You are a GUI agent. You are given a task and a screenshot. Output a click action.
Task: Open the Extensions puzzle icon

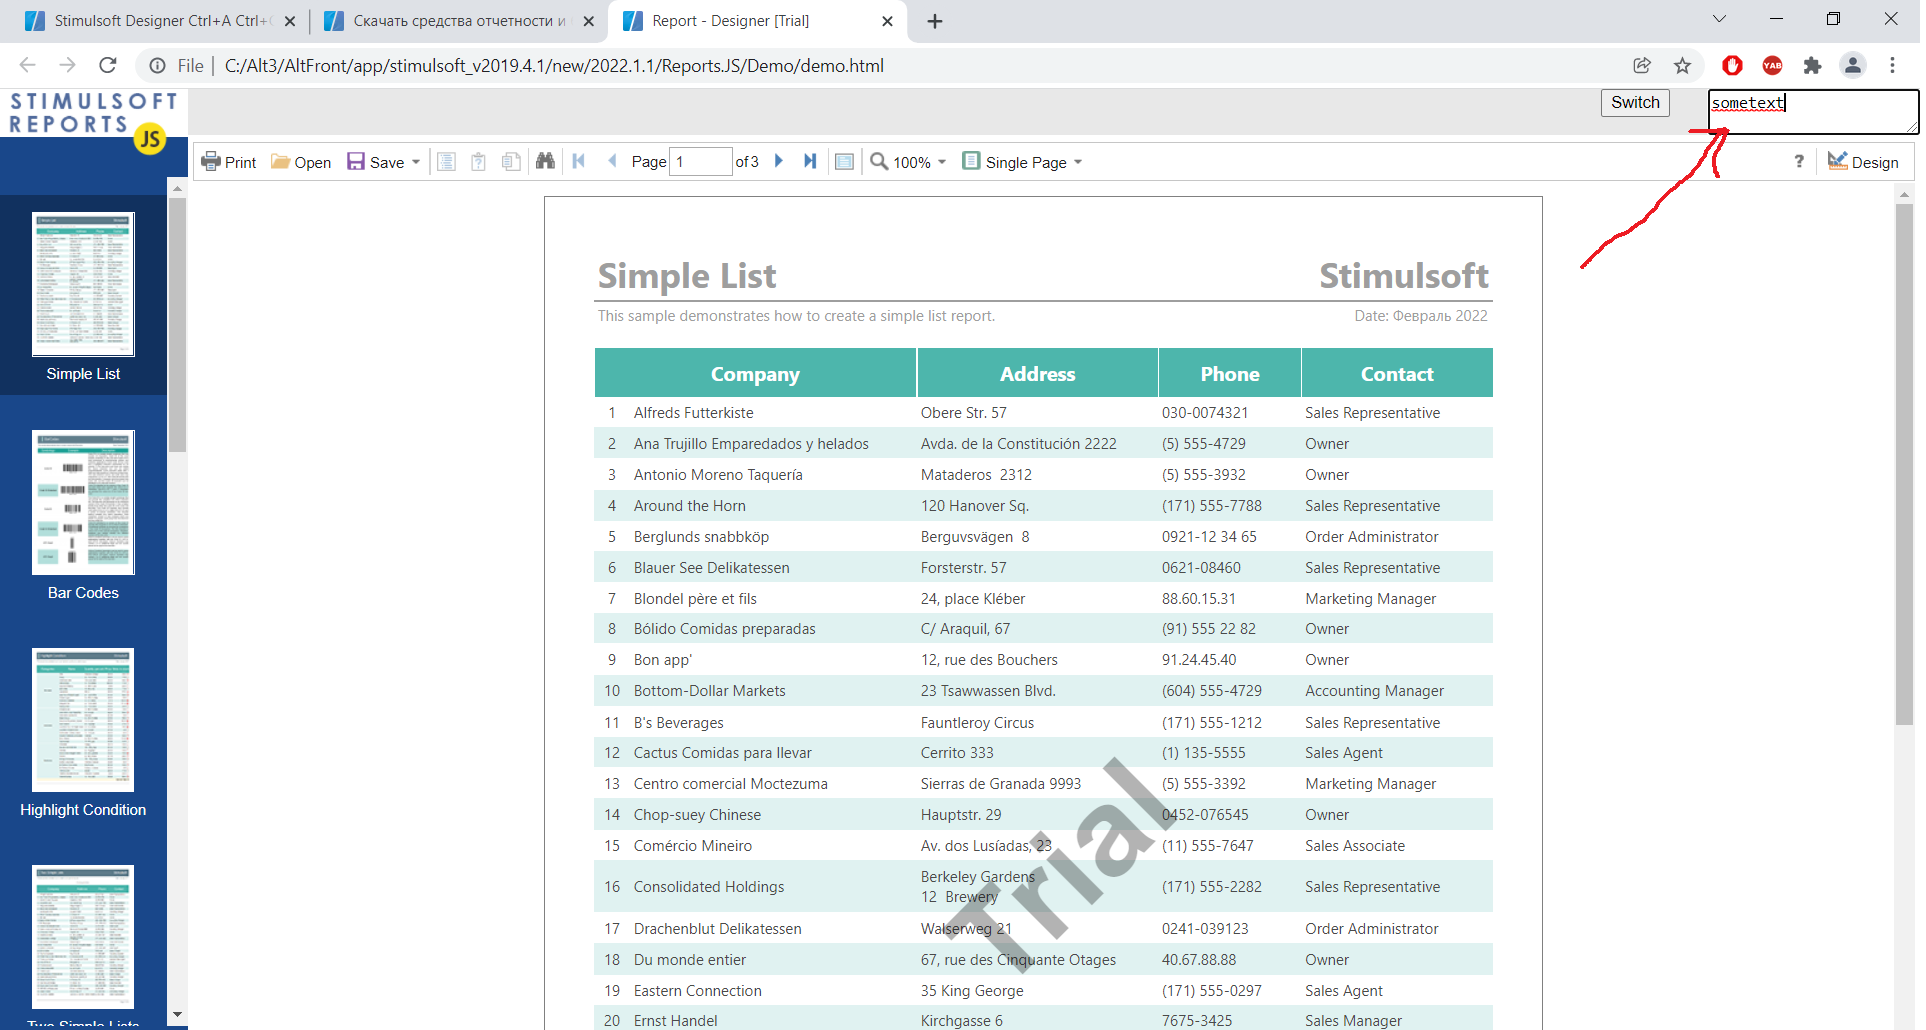click(1812, 65)
